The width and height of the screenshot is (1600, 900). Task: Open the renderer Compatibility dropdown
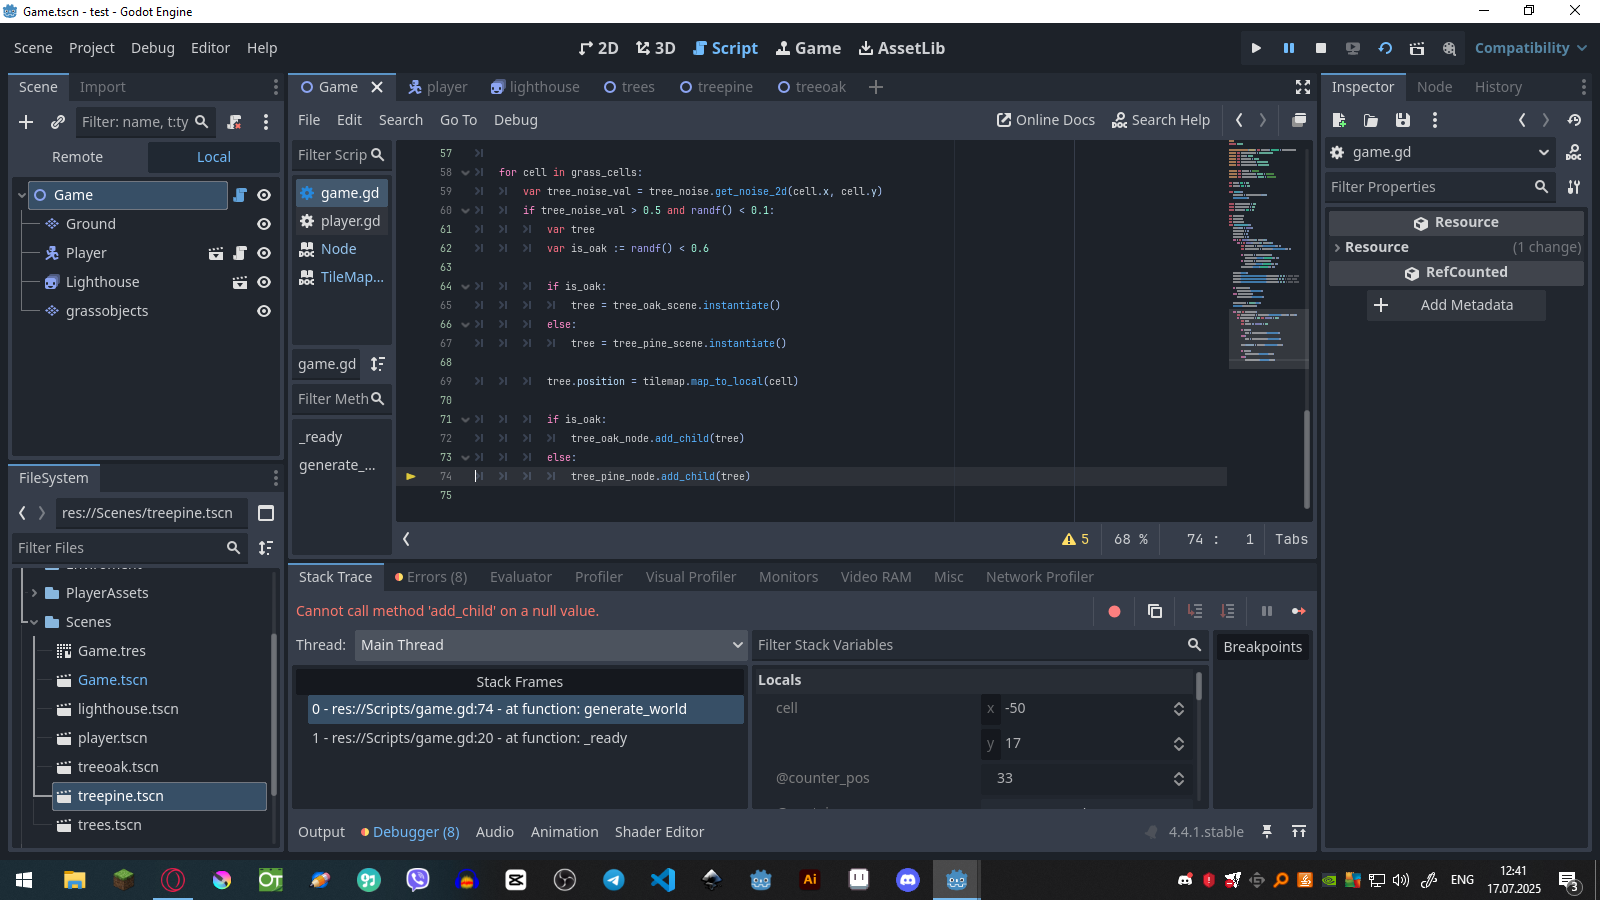(x=1530, y=48)
